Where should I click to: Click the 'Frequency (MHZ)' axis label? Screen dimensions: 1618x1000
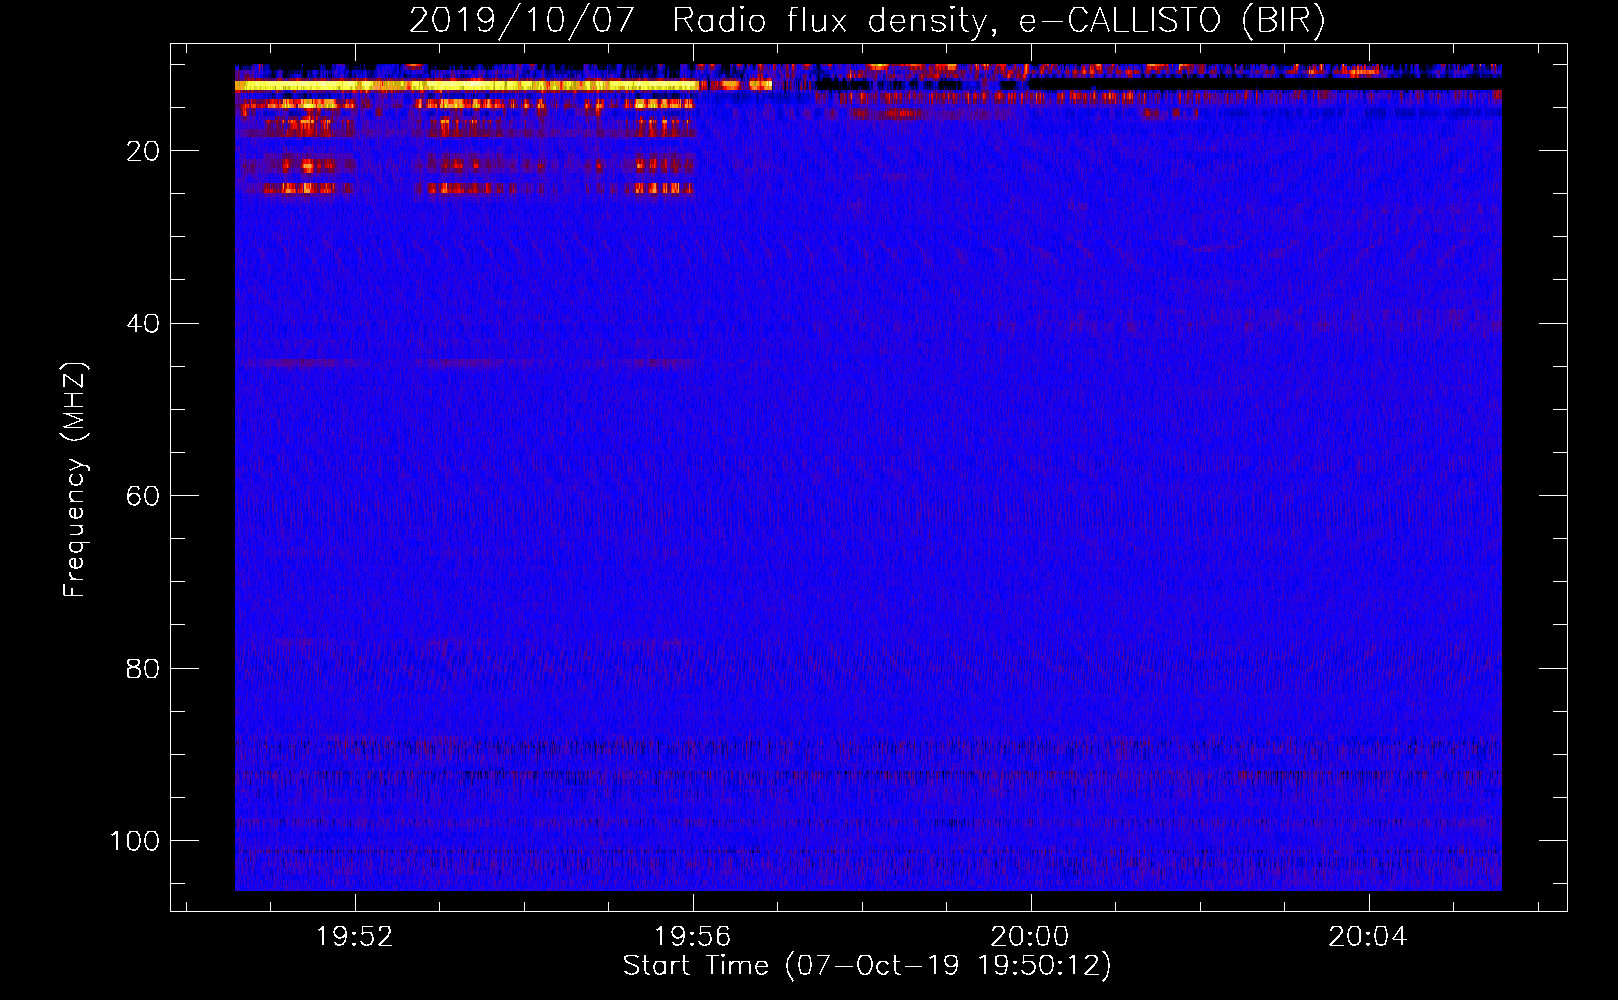pos(75,481)
